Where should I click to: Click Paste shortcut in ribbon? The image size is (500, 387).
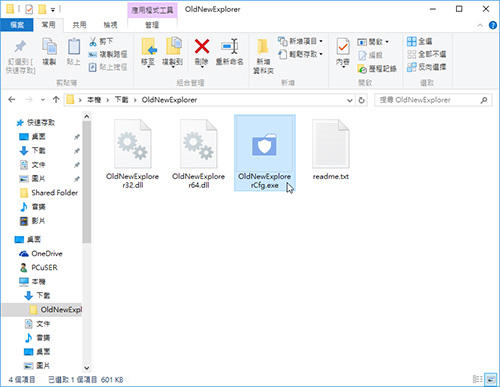[108, 67]
